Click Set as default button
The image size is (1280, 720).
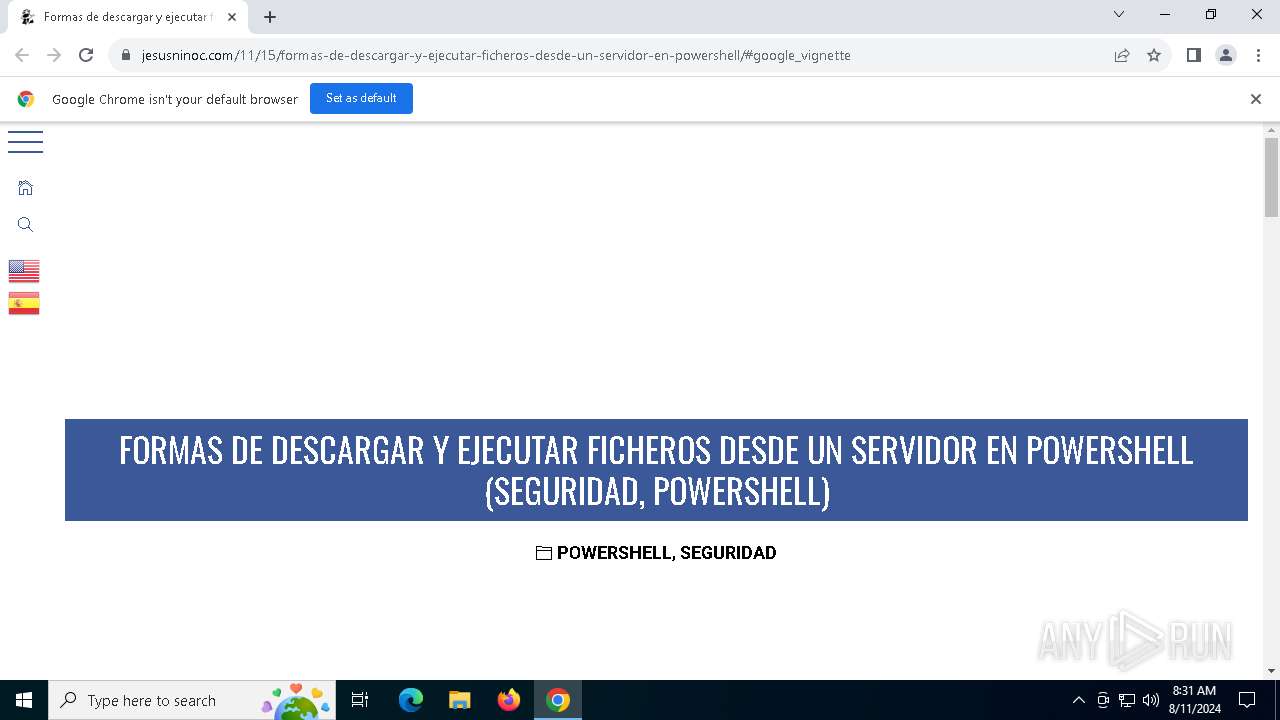click(x=361, y=98)
